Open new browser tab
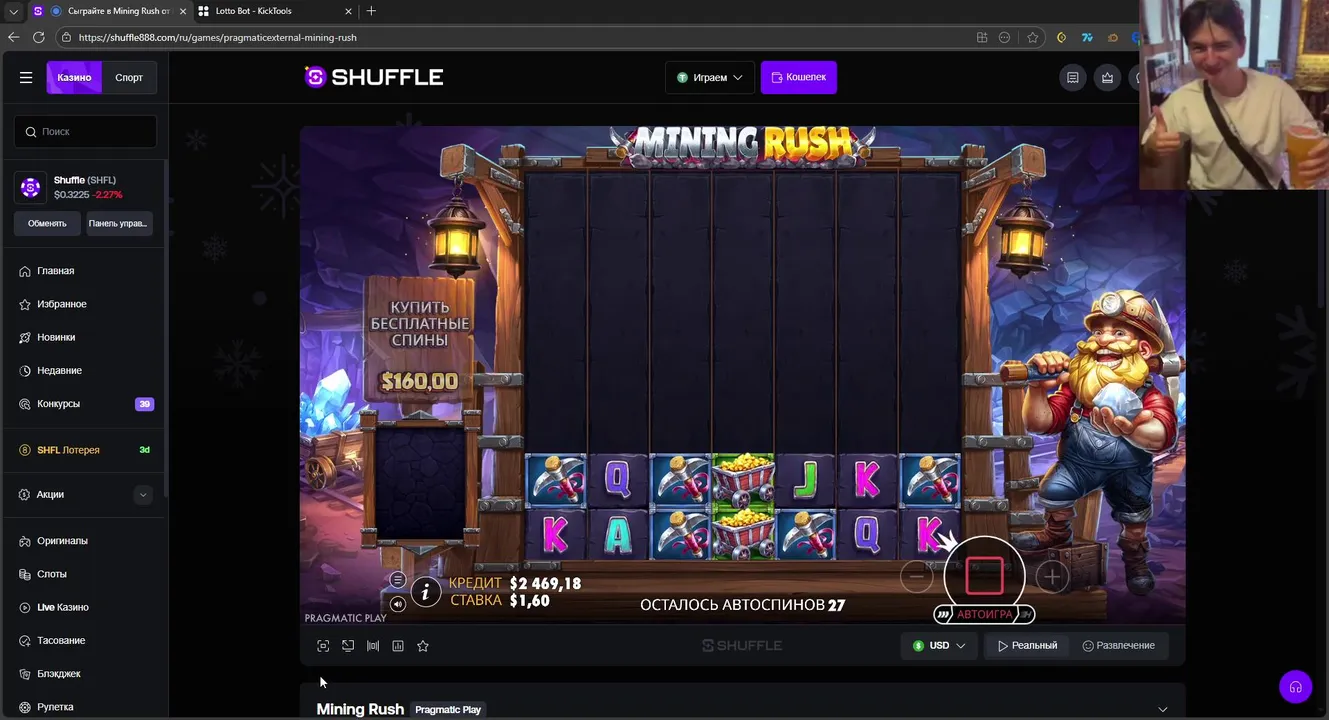This screenshot has width=1329, height=720. pyautogui.click(x=371, y=11)
